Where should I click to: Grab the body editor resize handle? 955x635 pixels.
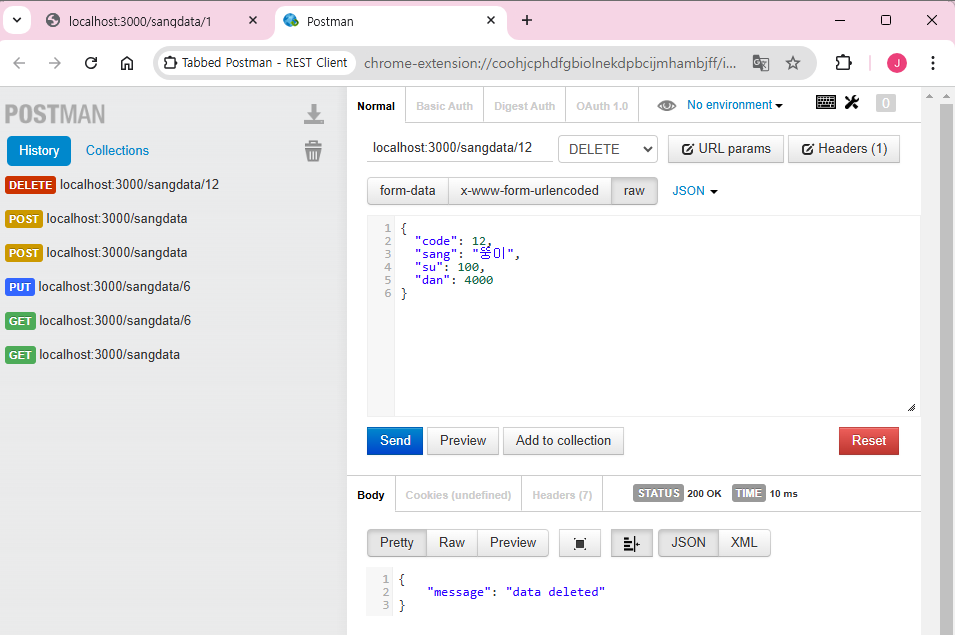(911, 407)
